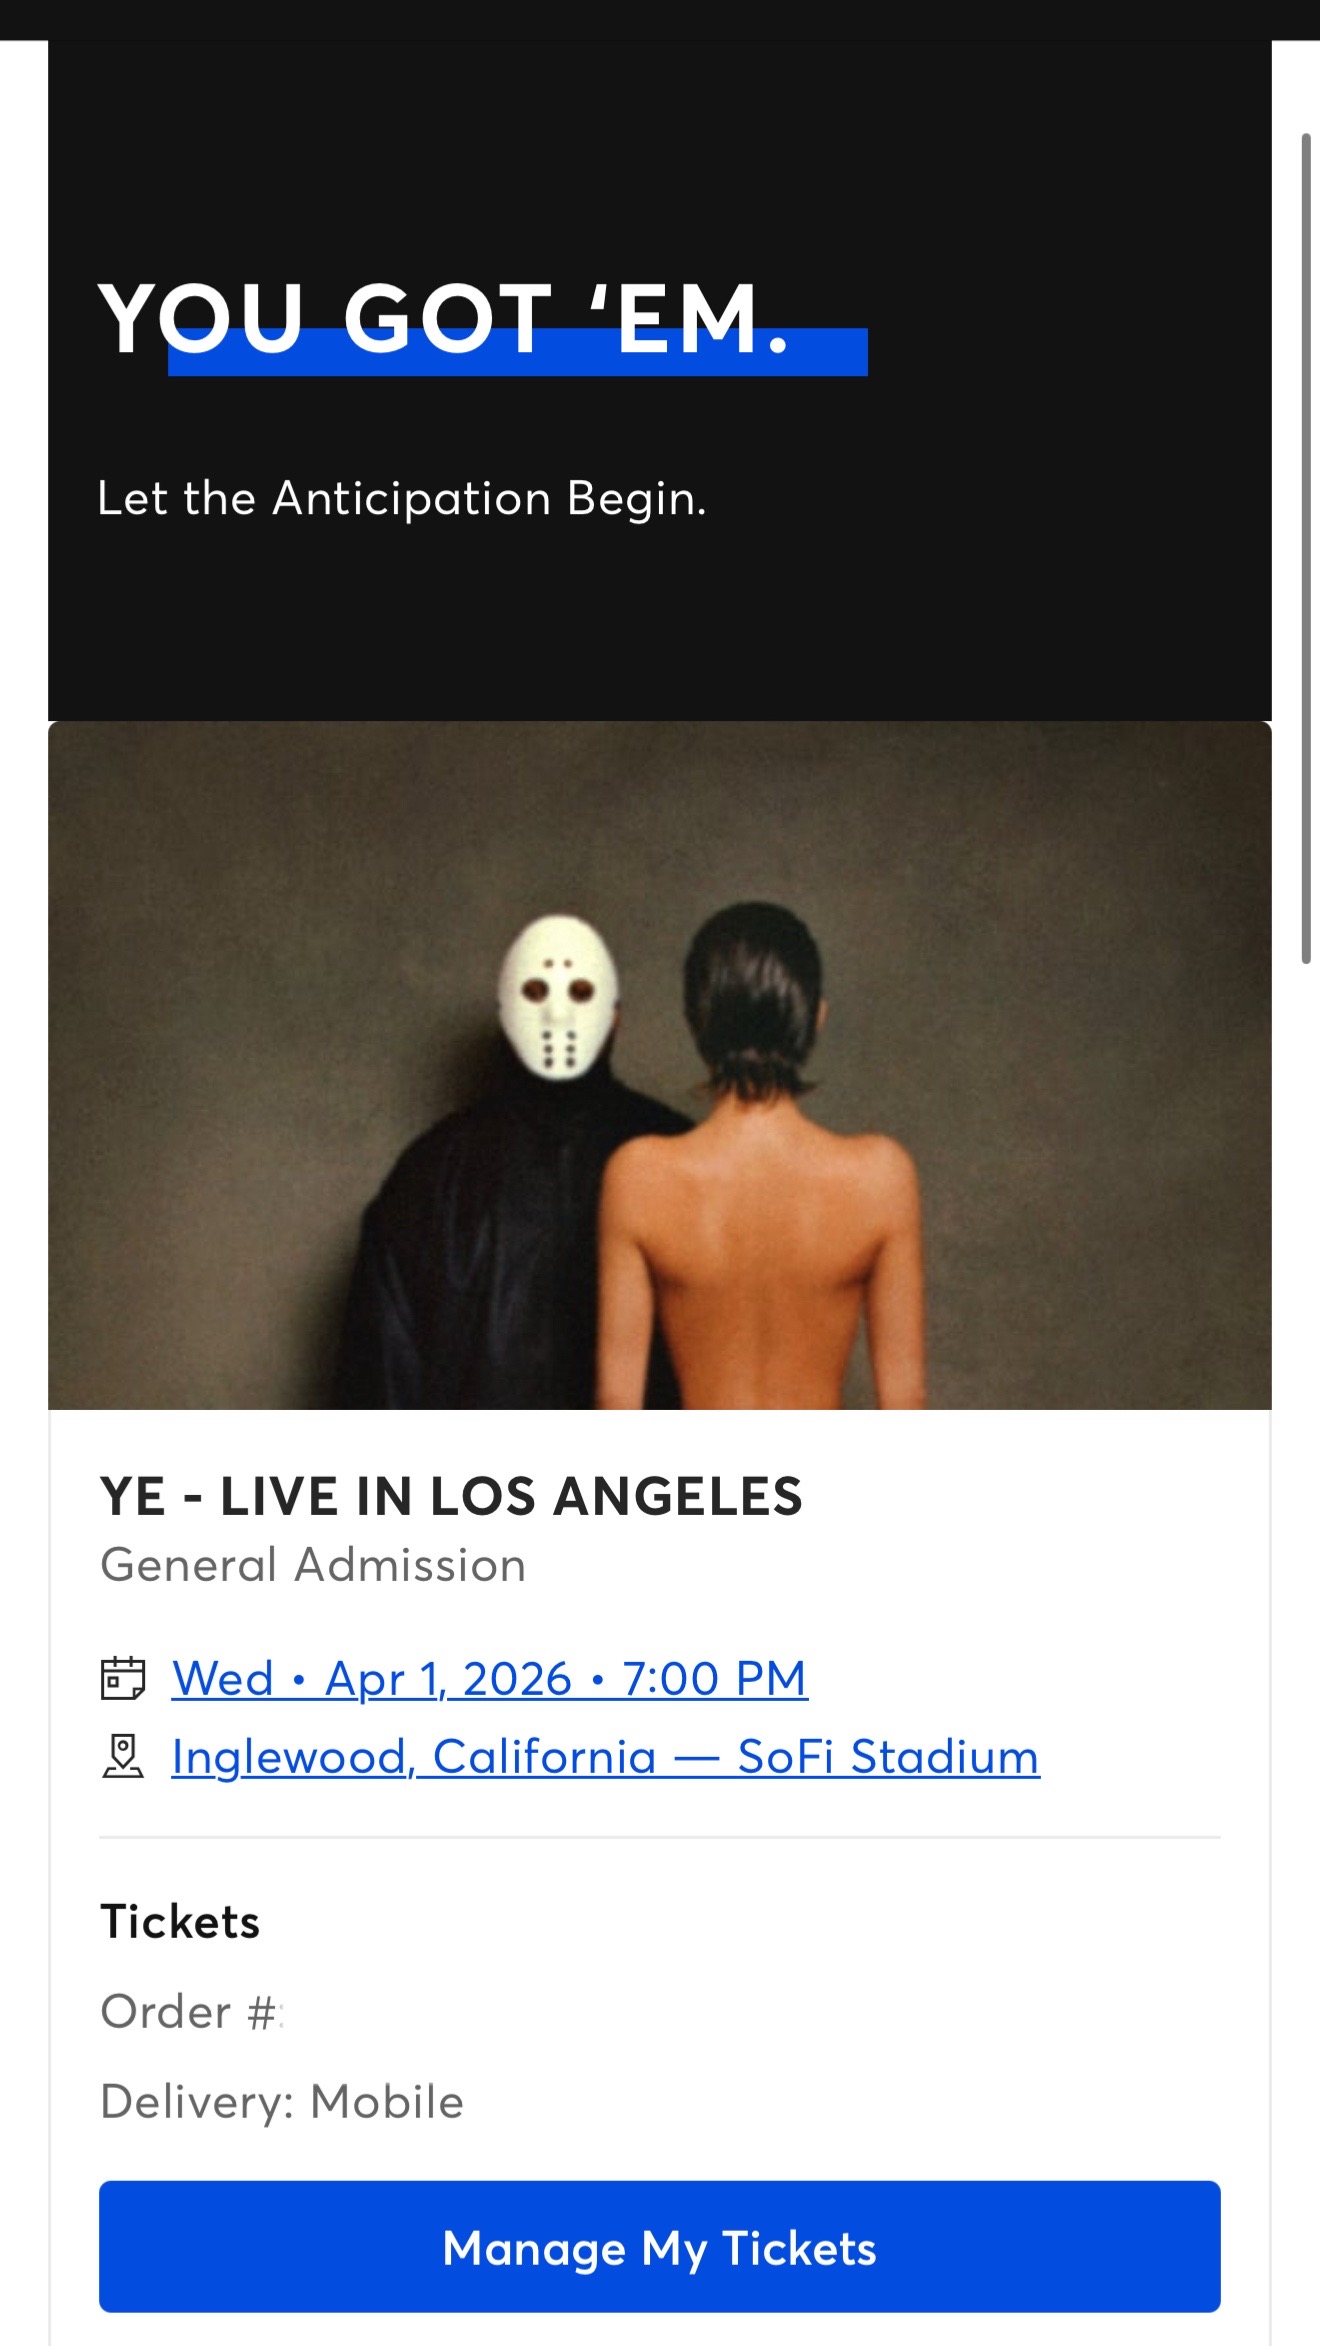Screen dimensions: 1320x2346
Task: Click the YOU GOT 'EM. heading
Action: pyautogui.click(x=445, y=320)
